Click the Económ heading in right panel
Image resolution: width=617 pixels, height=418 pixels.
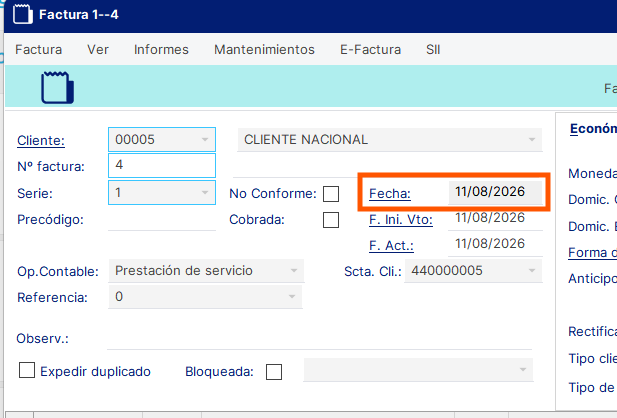pyautogui.click(x=593, y=129)
